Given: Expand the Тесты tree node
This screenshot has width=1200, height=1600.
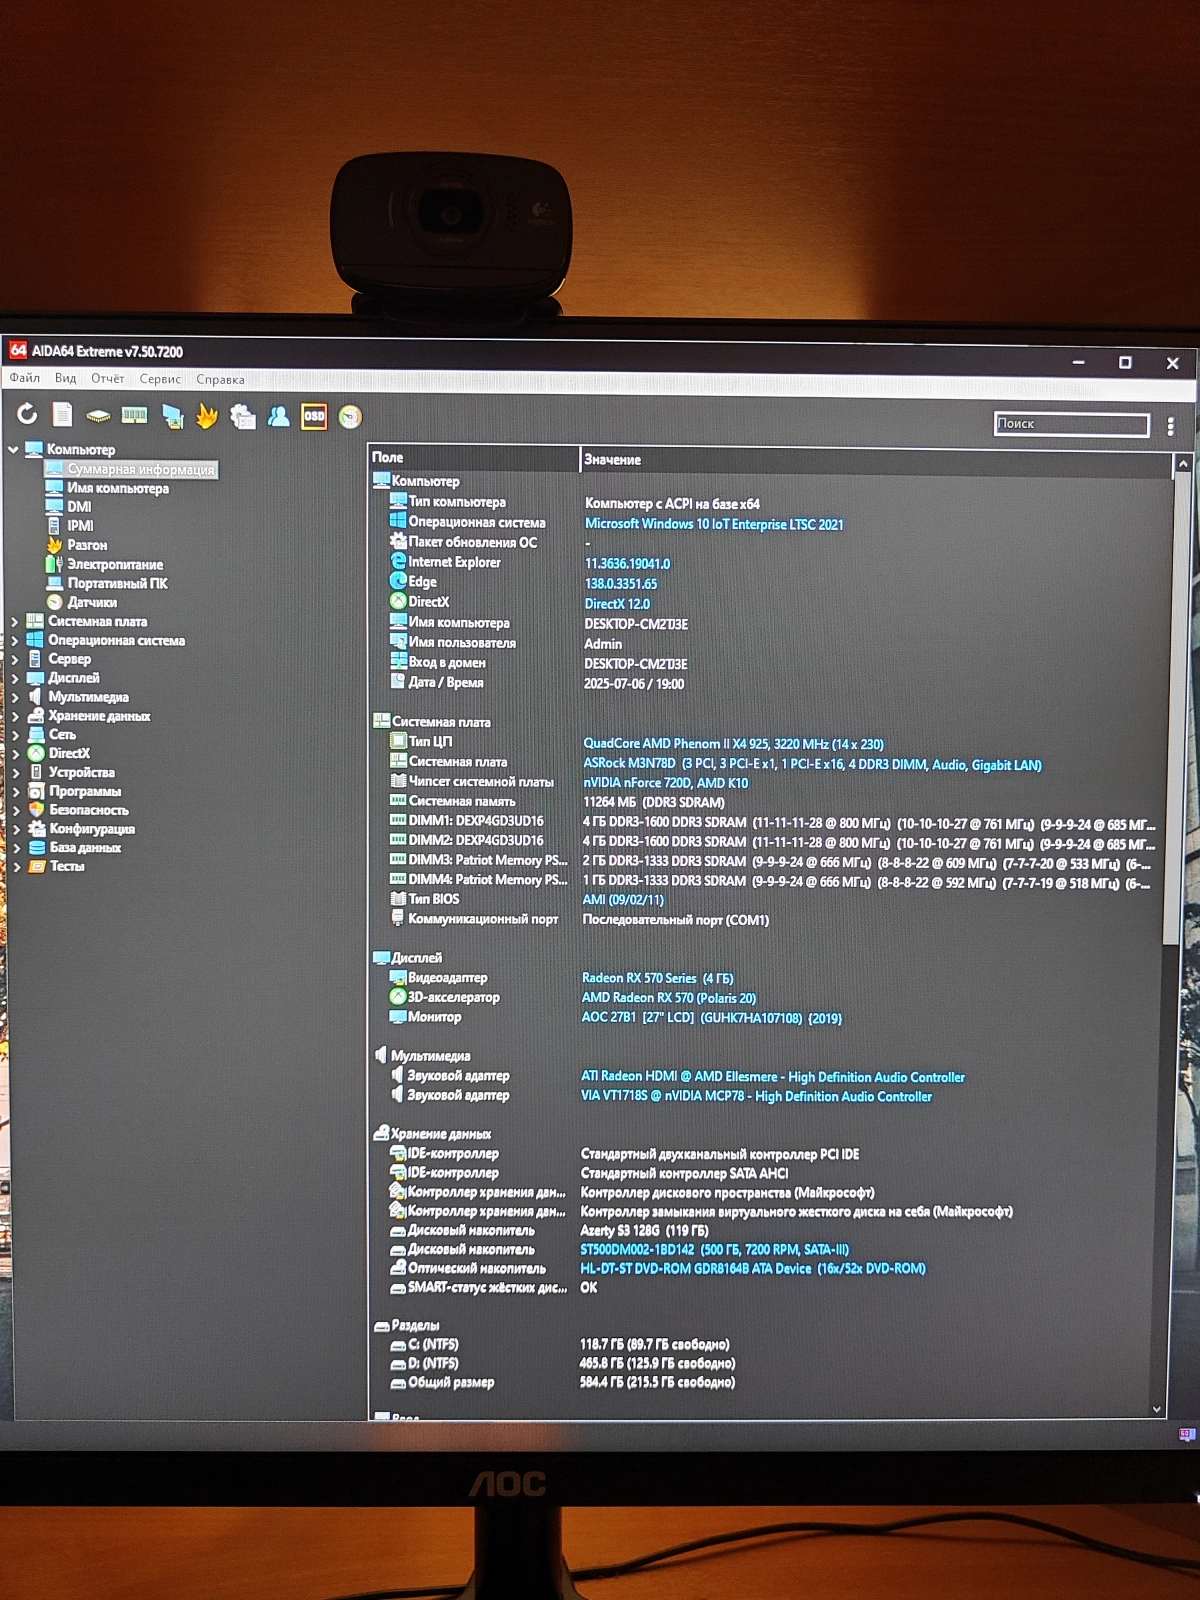Looking at the screenshot, I should 16,867.
